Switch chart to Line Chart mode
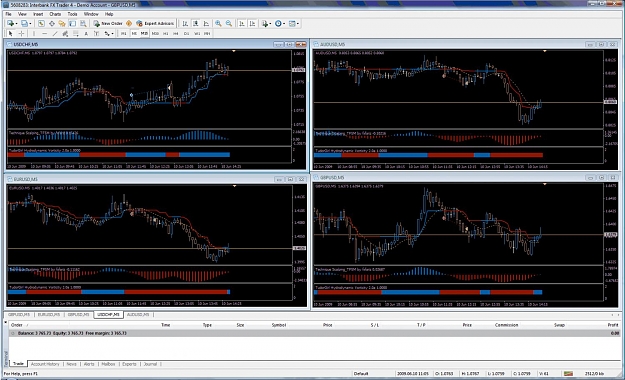 coord(206,24)
